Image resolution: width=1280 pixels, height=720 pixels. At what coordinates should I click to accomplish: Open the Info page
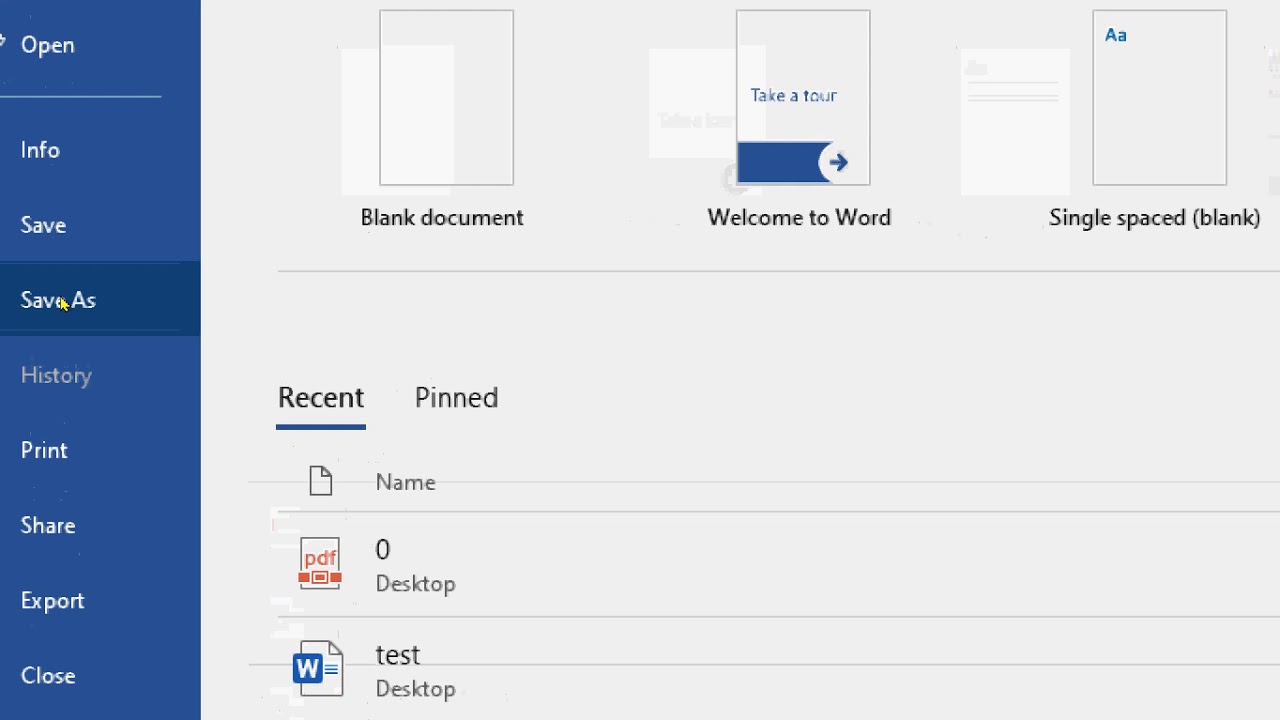click(x=40, y=150)
